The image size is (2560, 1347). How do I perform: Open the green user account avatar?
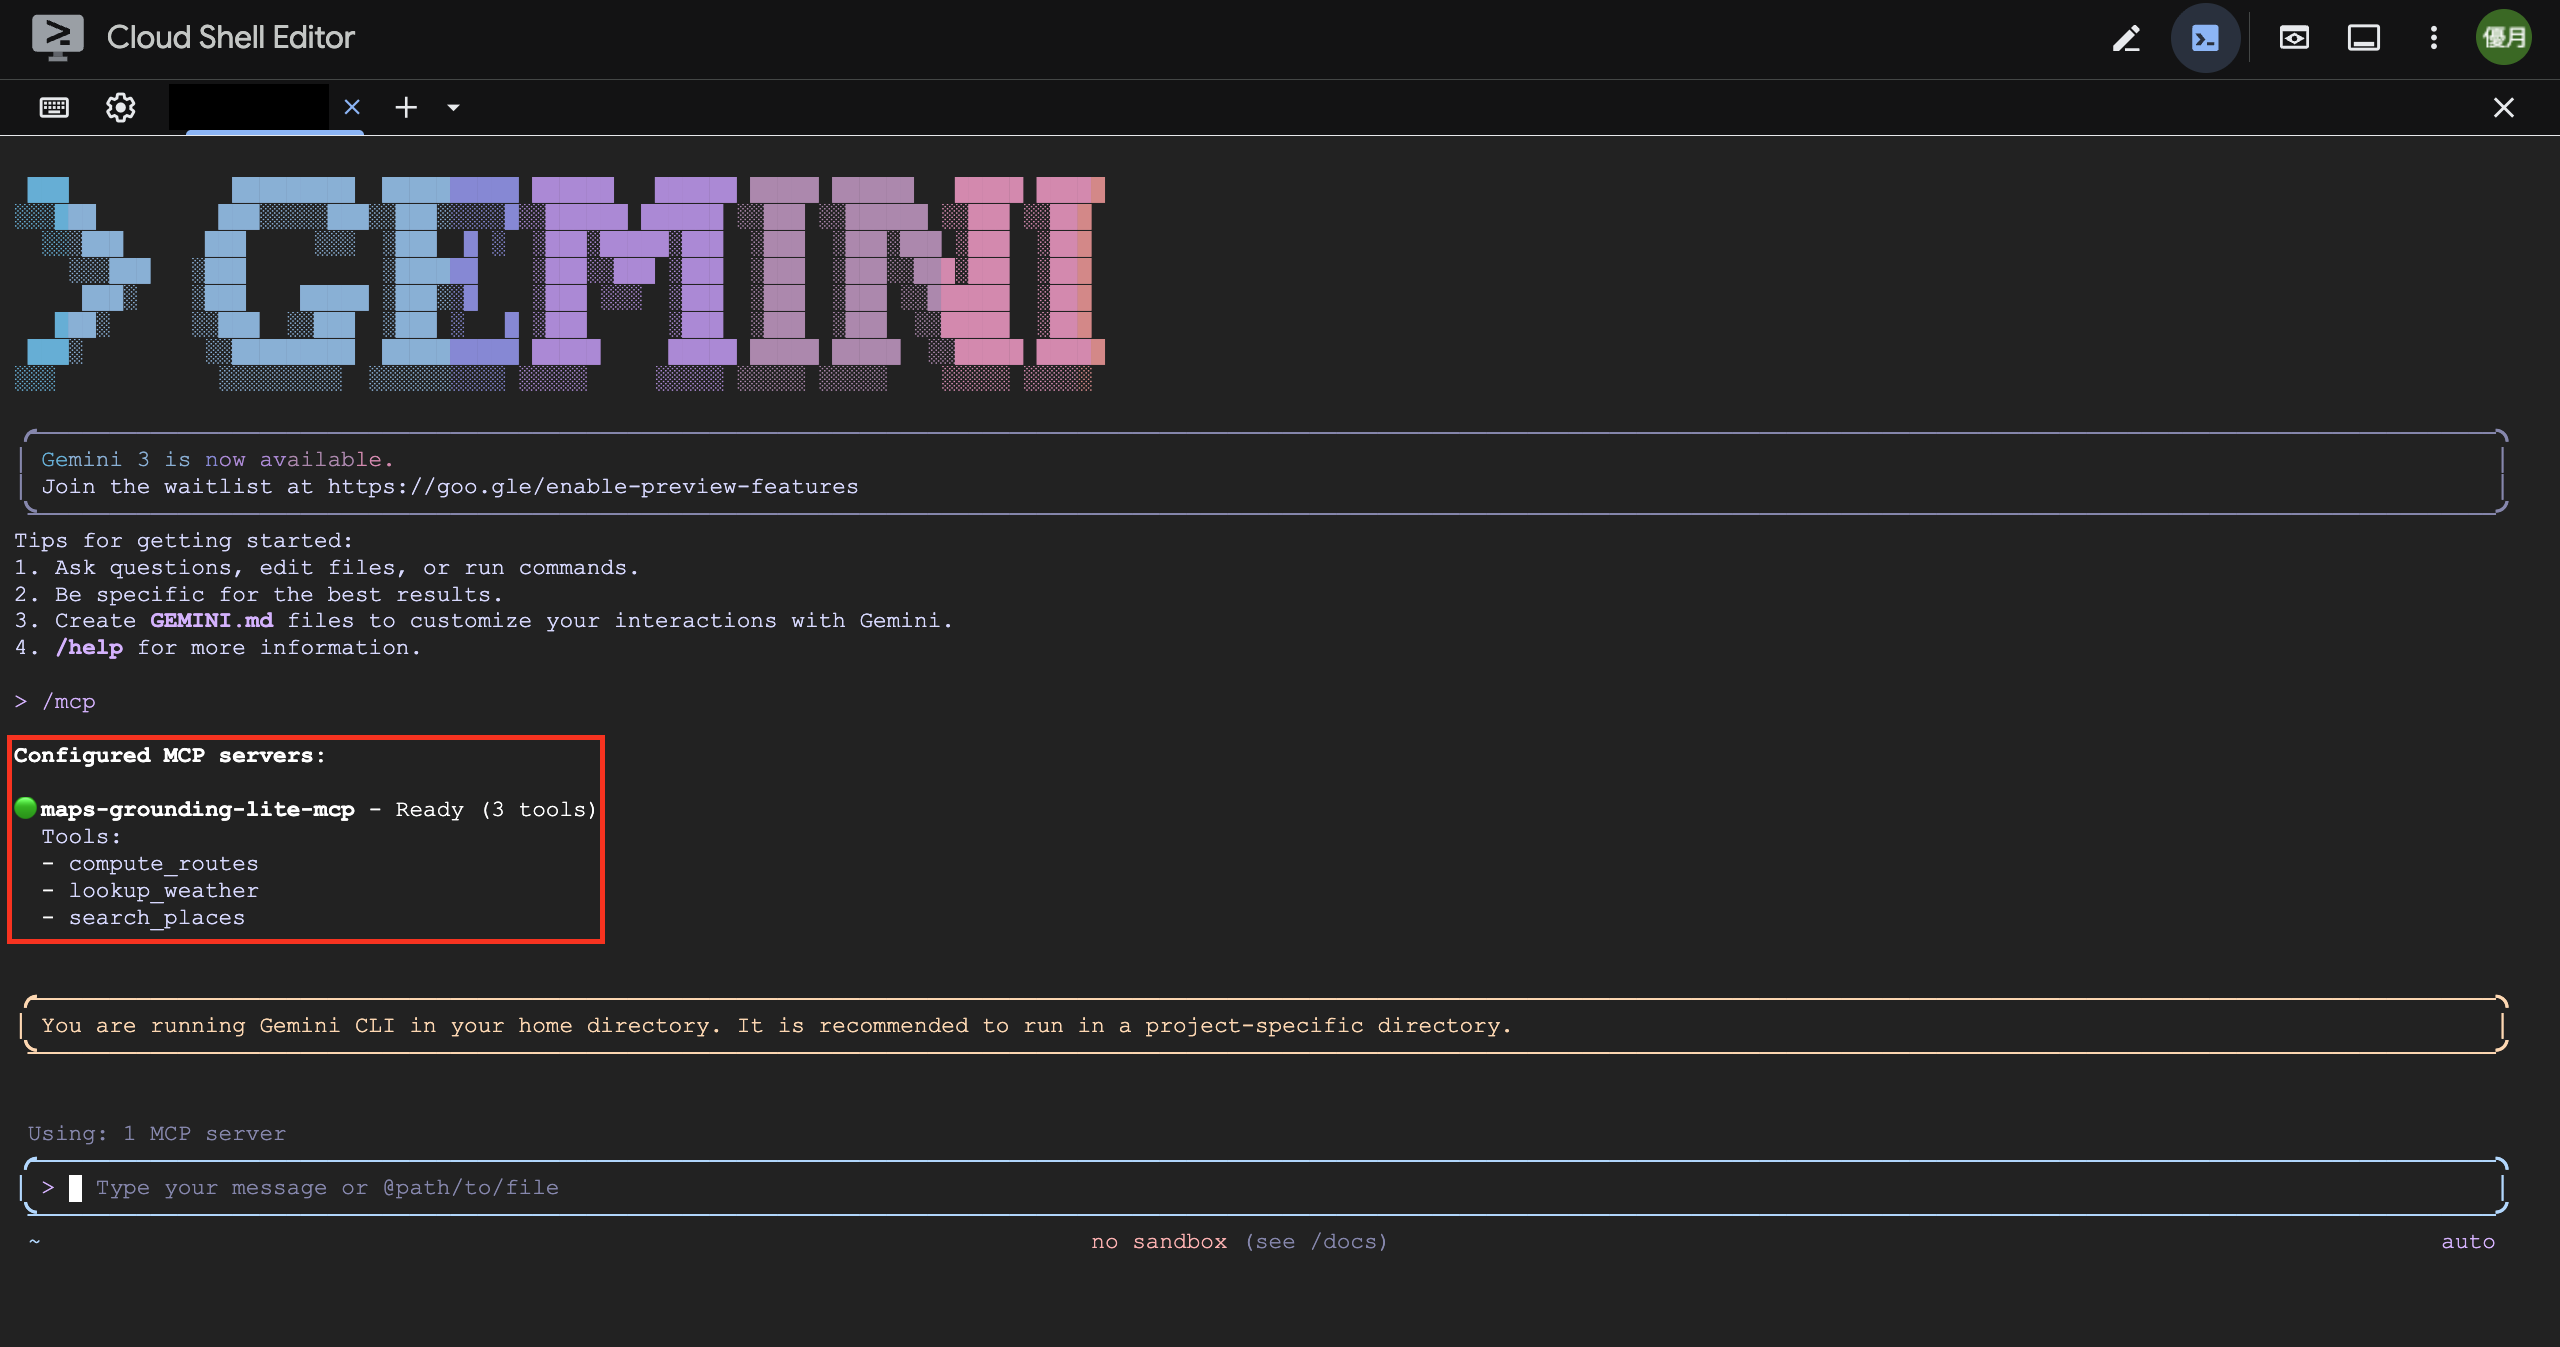(2503, 38)
